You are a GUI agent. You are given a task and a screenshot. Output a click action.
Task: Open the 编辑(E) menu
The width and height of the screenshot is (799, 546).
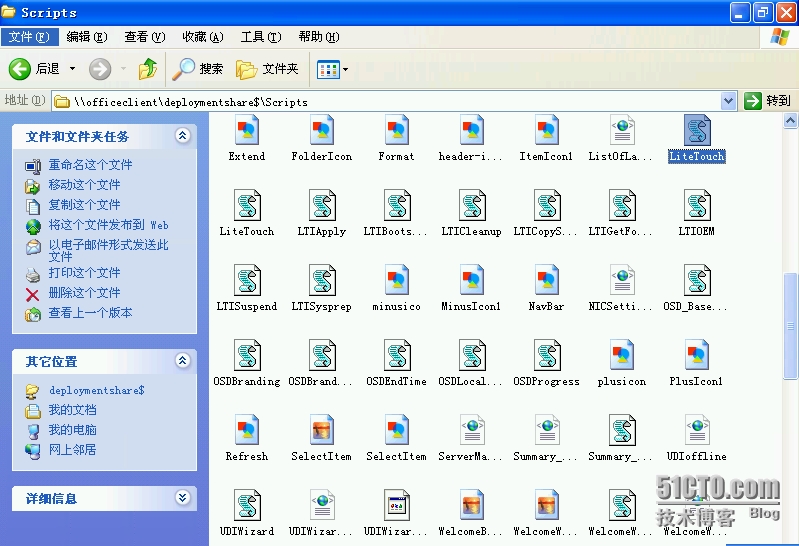coord(87,37)
